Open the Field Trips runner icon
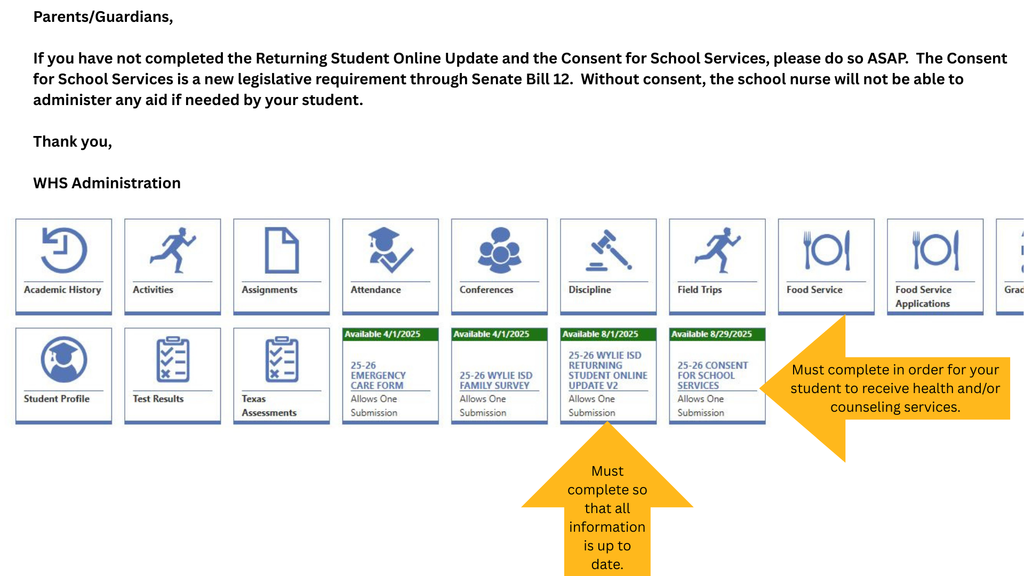 pyautogui.click(x=717, y=250)
